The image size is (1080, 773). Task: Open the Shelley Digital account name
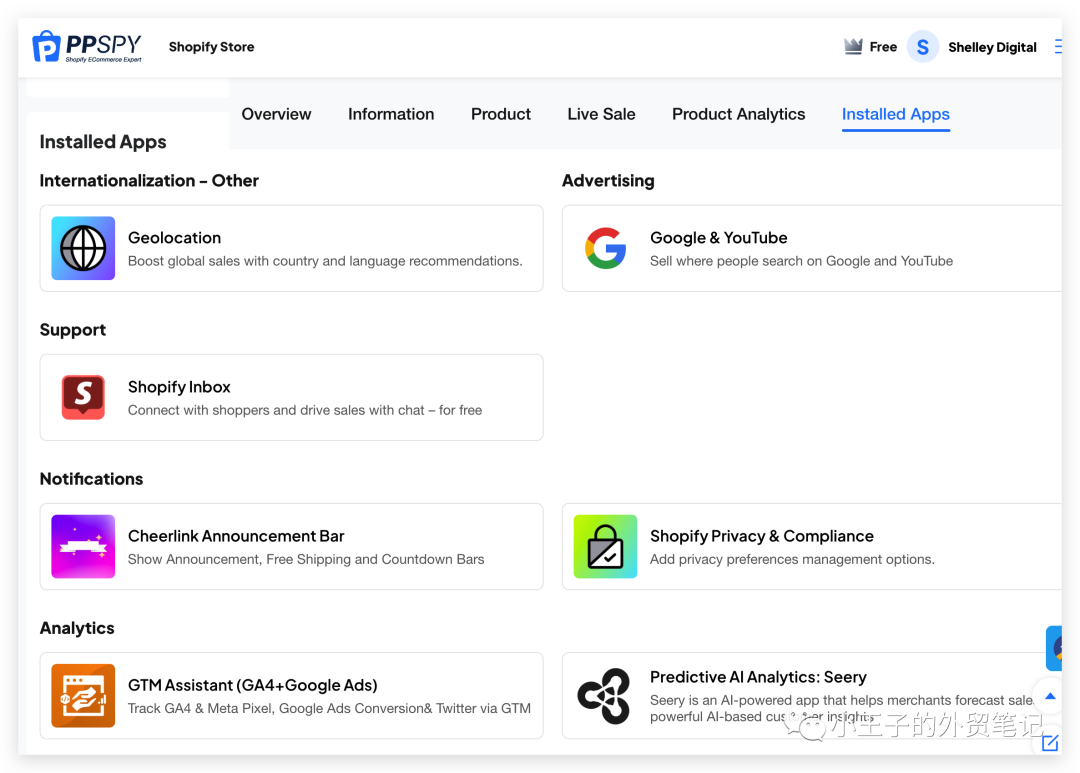pos(992,47)
